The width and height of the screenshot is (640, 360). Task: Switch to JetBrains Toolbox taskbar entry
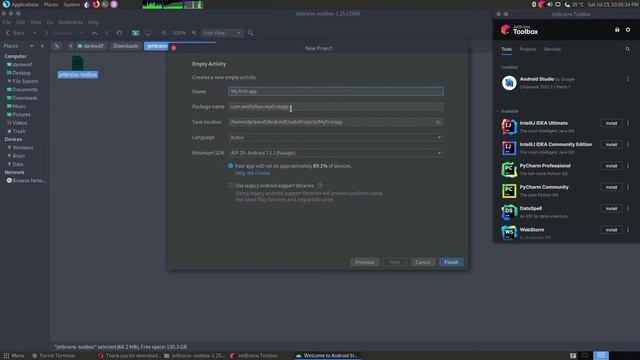click(254, 356)
